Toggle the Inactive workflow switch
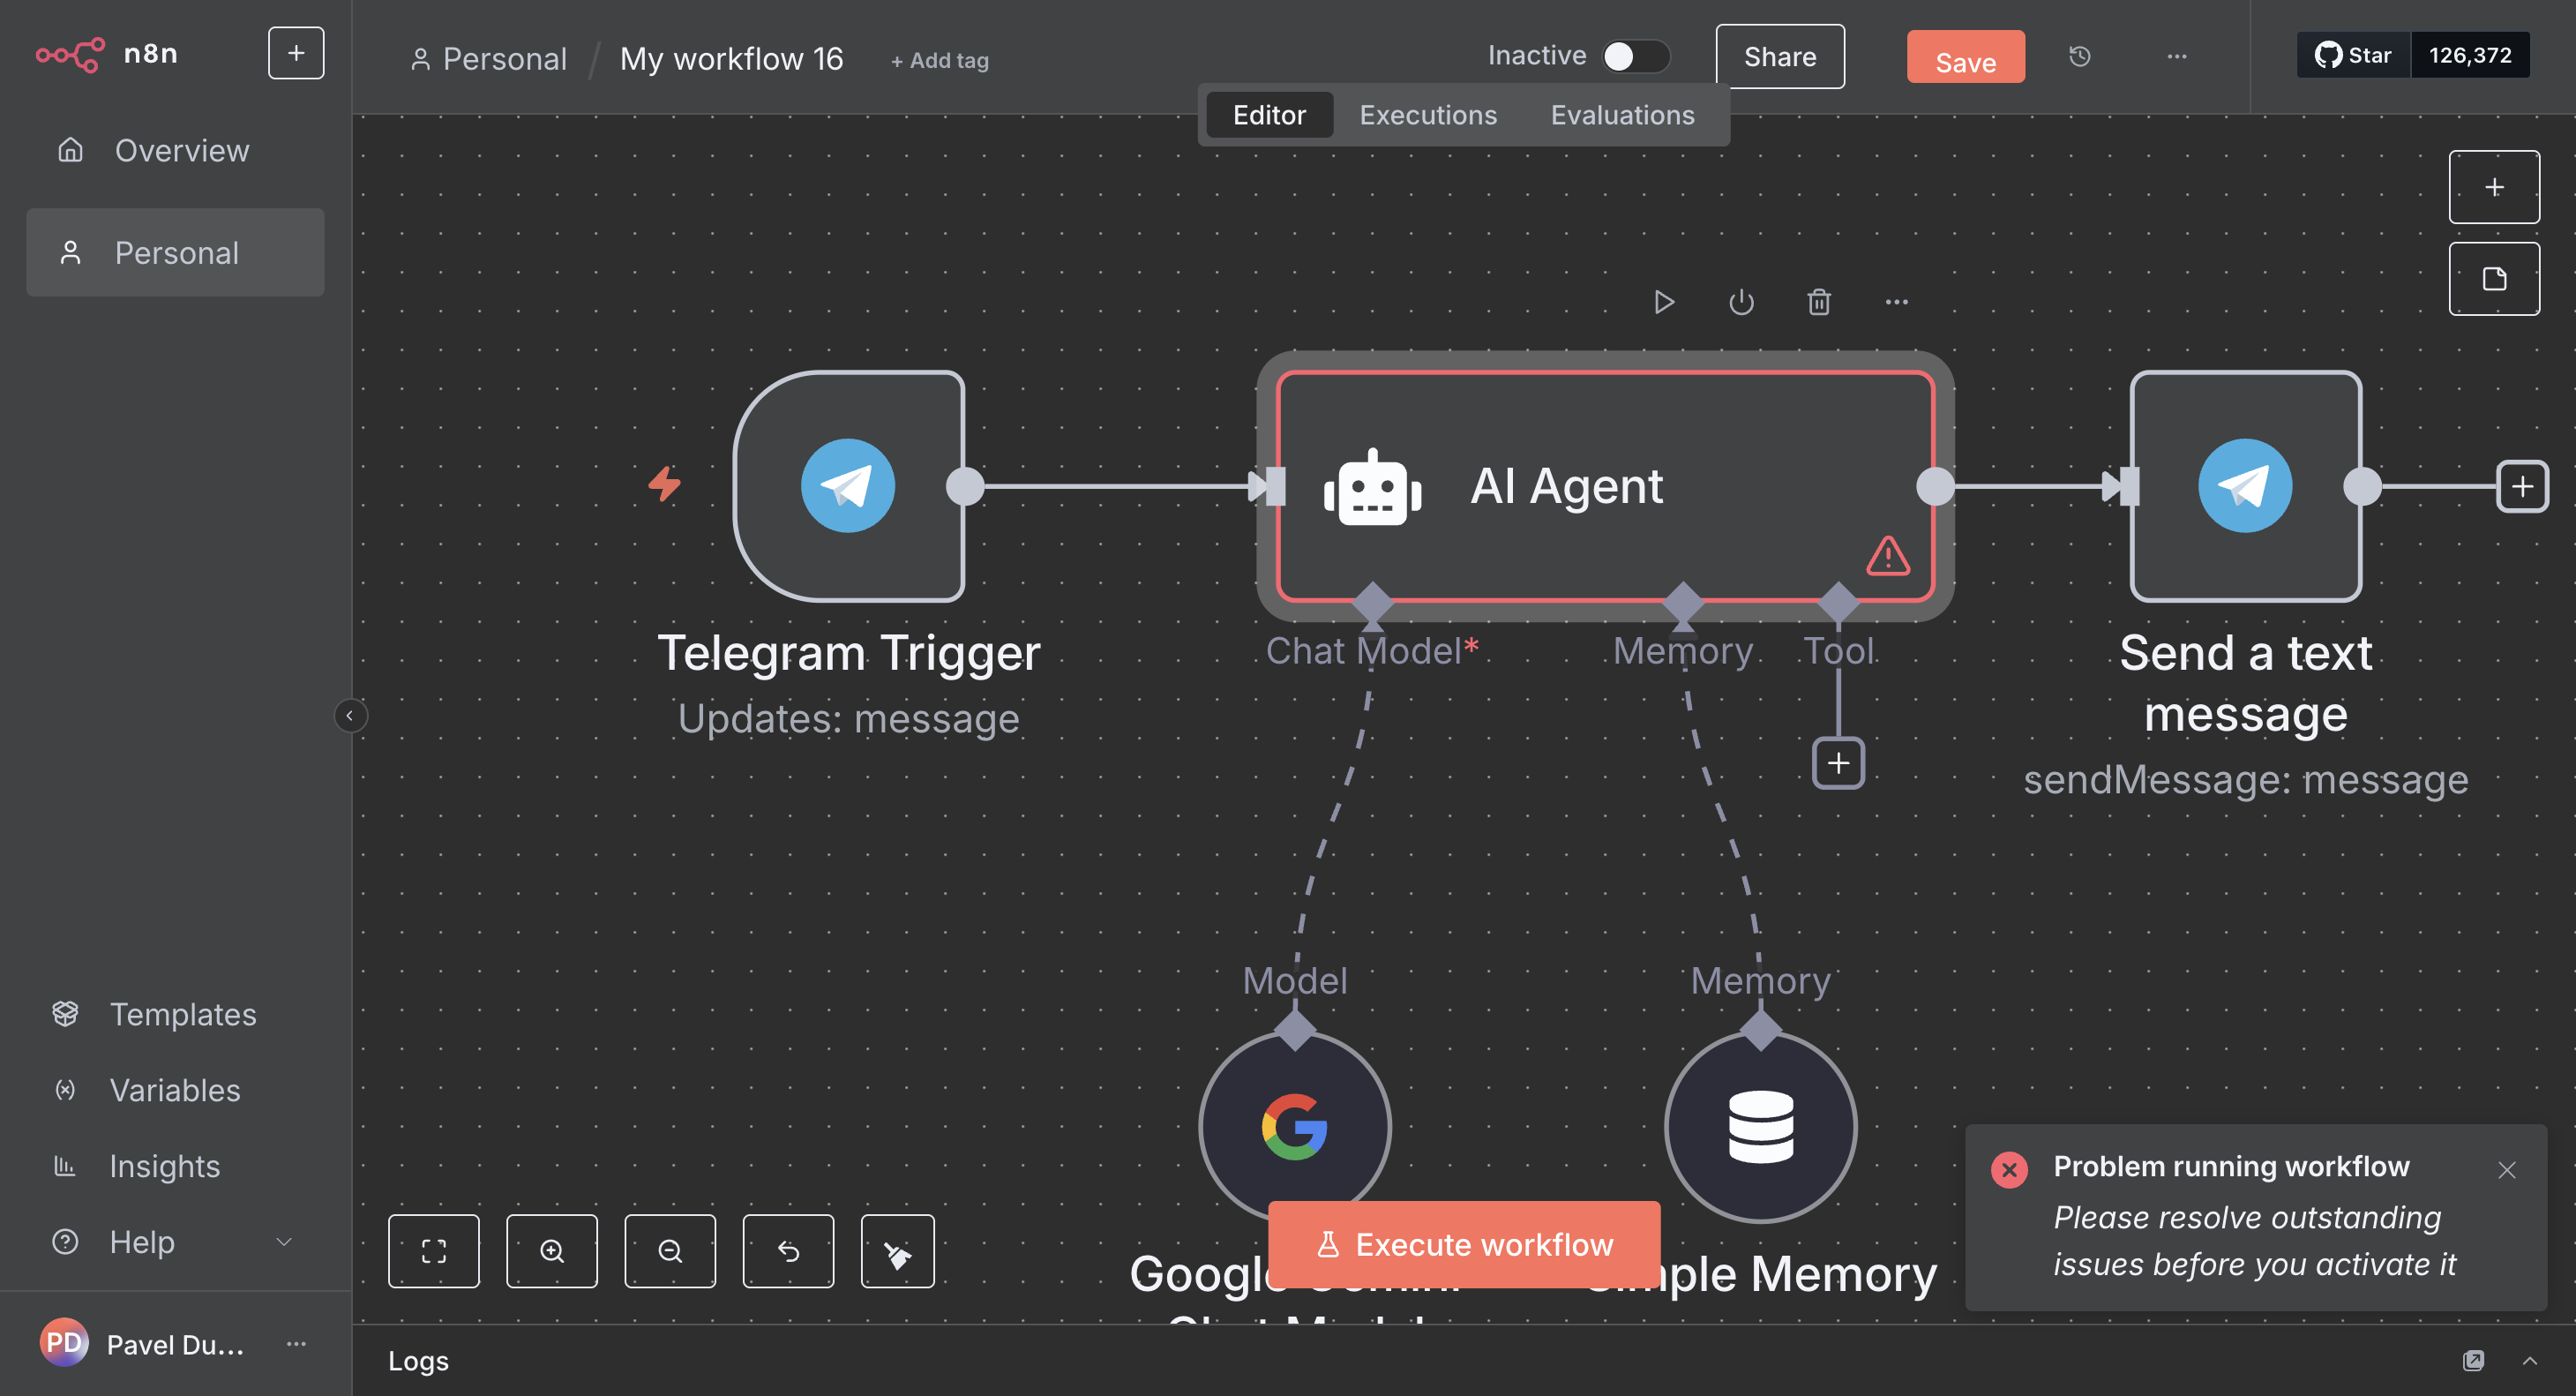The image size is (2576, 1396). [1634, 56]
